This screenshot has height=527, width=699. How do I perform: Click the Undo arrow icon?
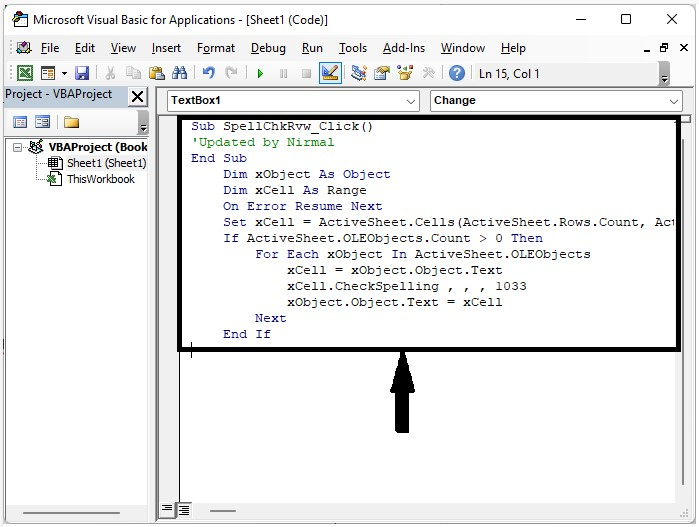[208, 73]
